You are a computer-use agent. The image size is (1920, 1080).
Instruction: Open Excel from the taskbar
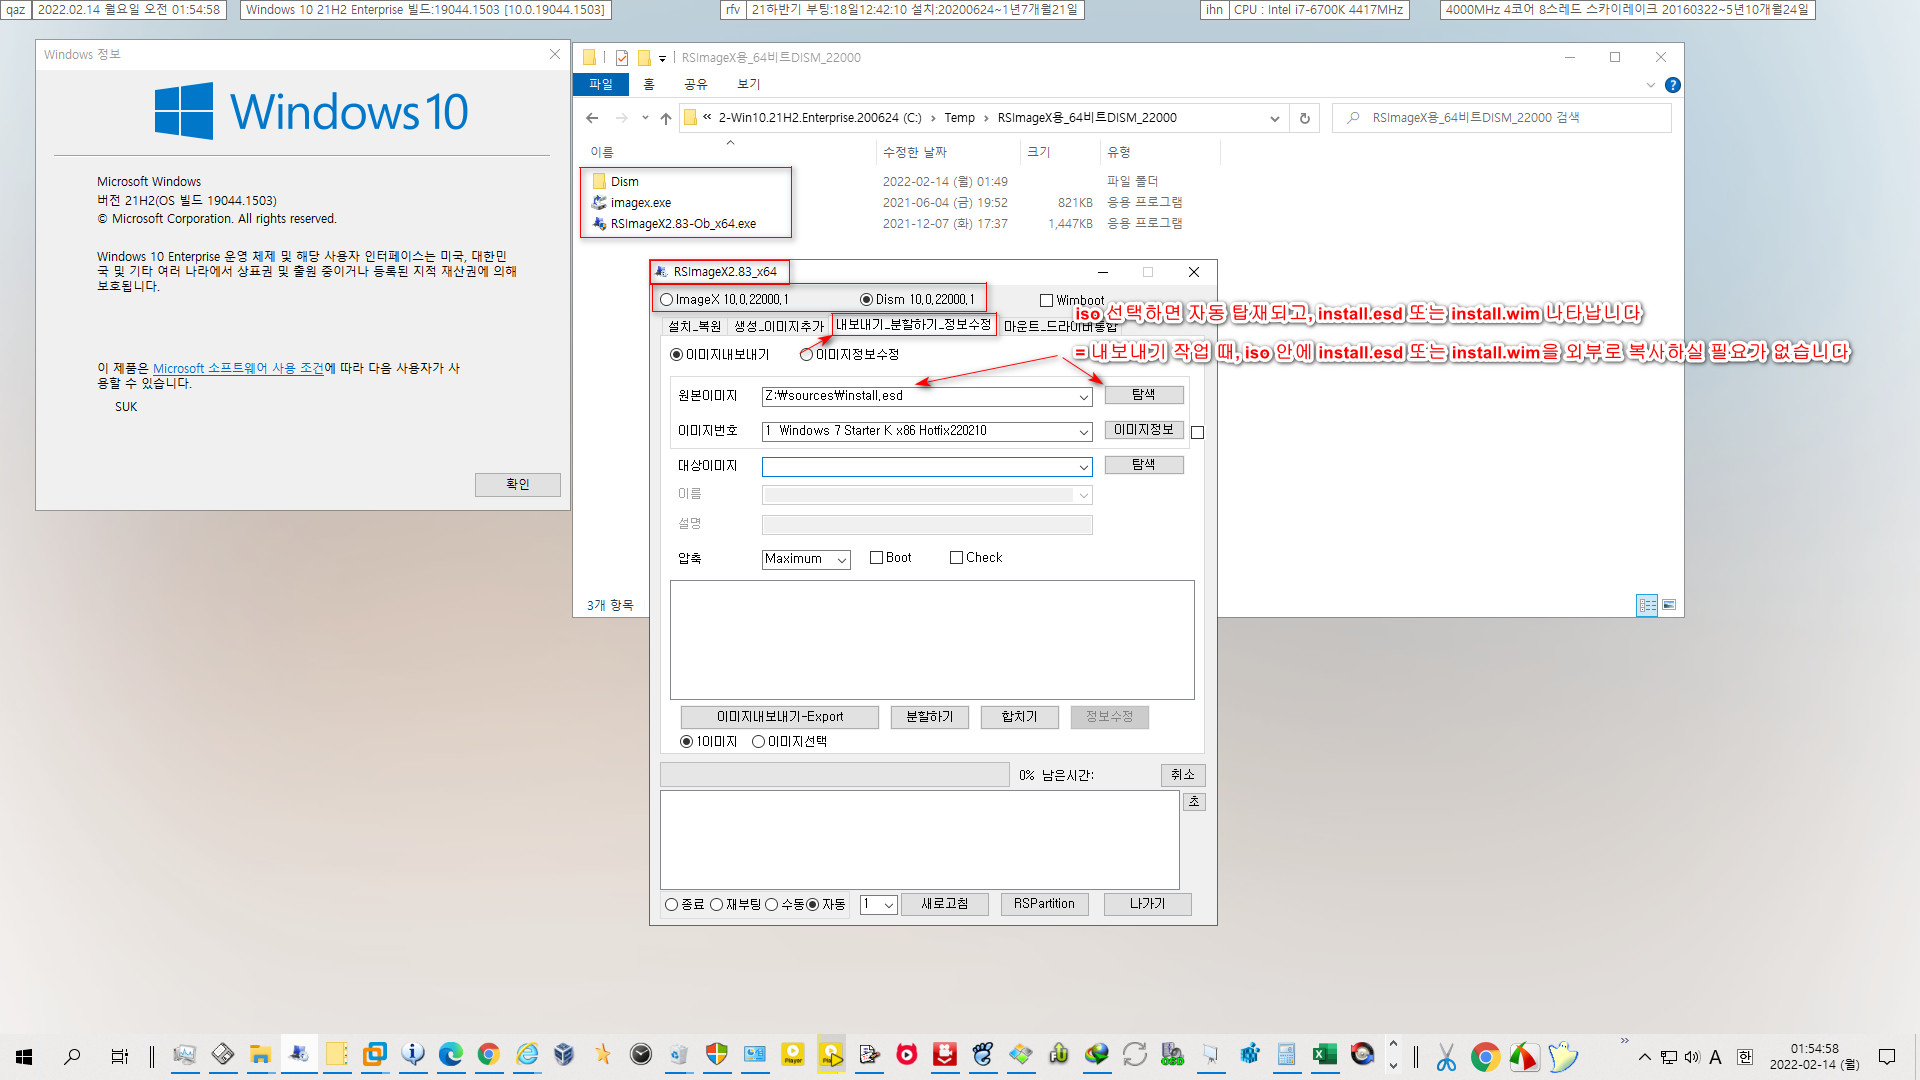pyautogui.click(x=1325, y=1055)
